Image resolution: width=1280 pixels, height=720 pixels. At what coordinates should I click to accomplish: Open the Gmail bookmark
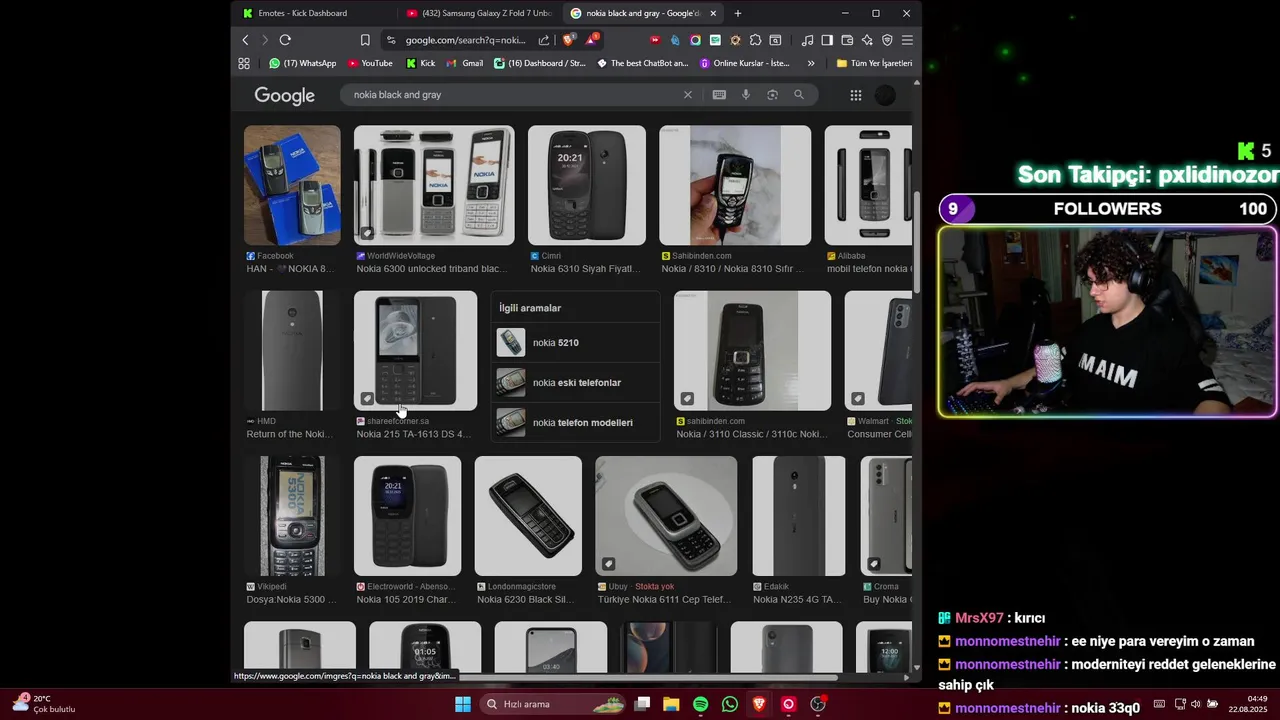pyautogui.click(x=465, y=63)
